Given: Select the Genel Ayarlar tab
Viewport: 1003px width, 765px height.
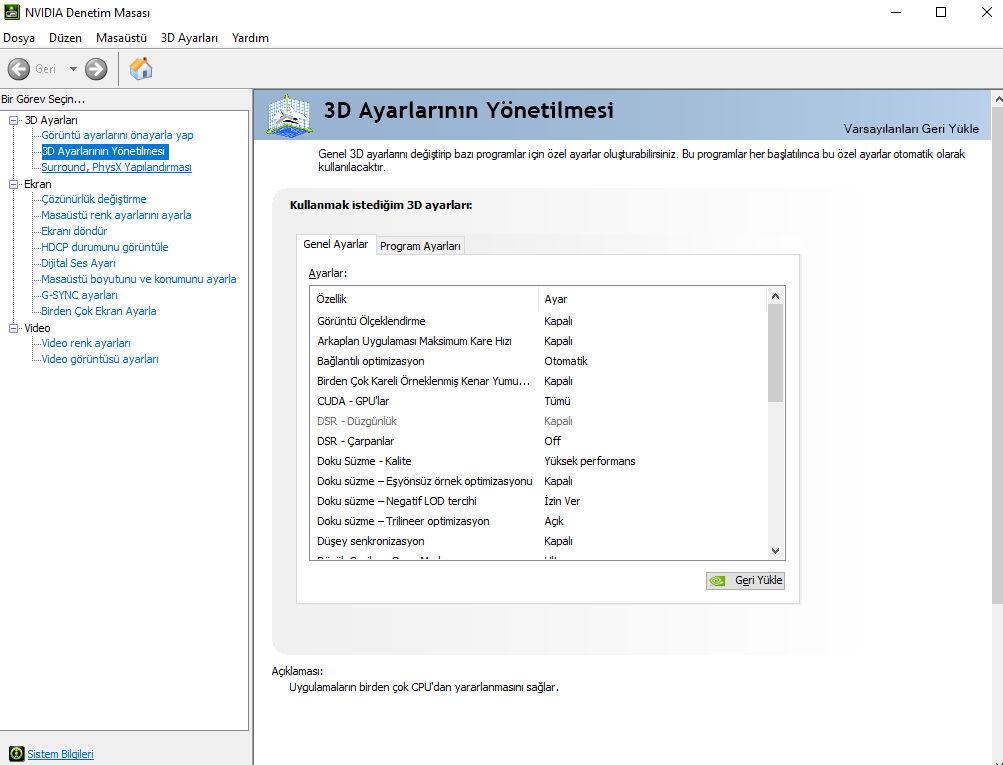Looking at the screenshot, I should coord(336,244).
